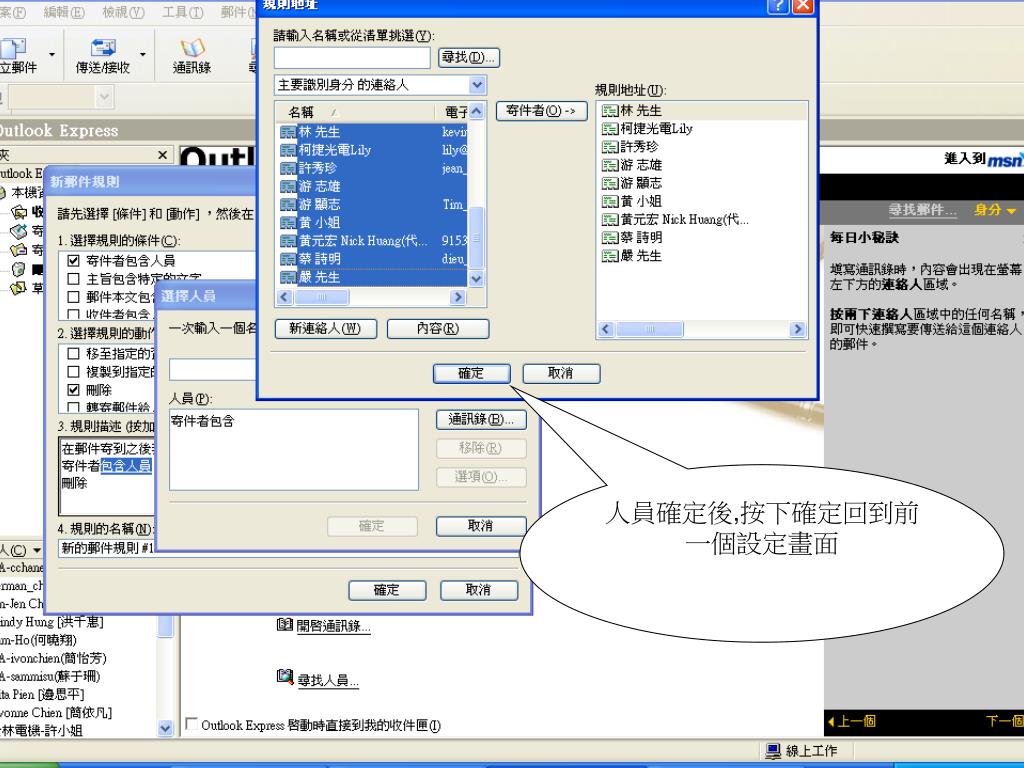Viewport: 1024px width, 768px height.
Task: Click scroll-up arrow in contact list
Action: click(477, 111)
